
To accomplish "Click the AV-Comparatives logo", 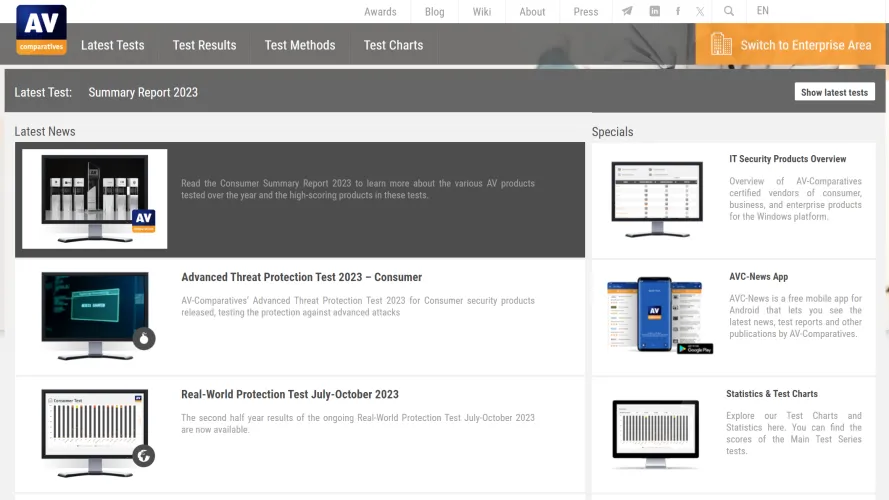I will point(41,30).
